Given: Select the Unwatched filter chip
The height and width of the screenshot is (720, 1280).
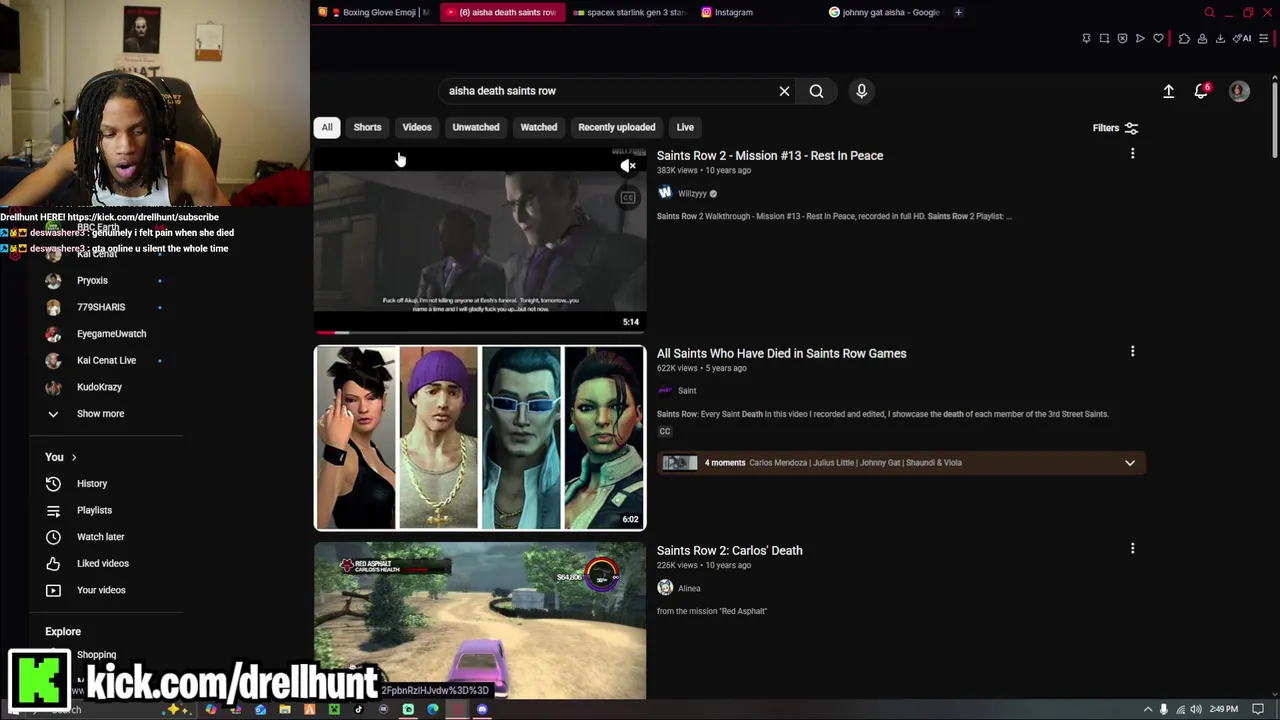Looking at the screenshot, I should [x=476, y=127].
